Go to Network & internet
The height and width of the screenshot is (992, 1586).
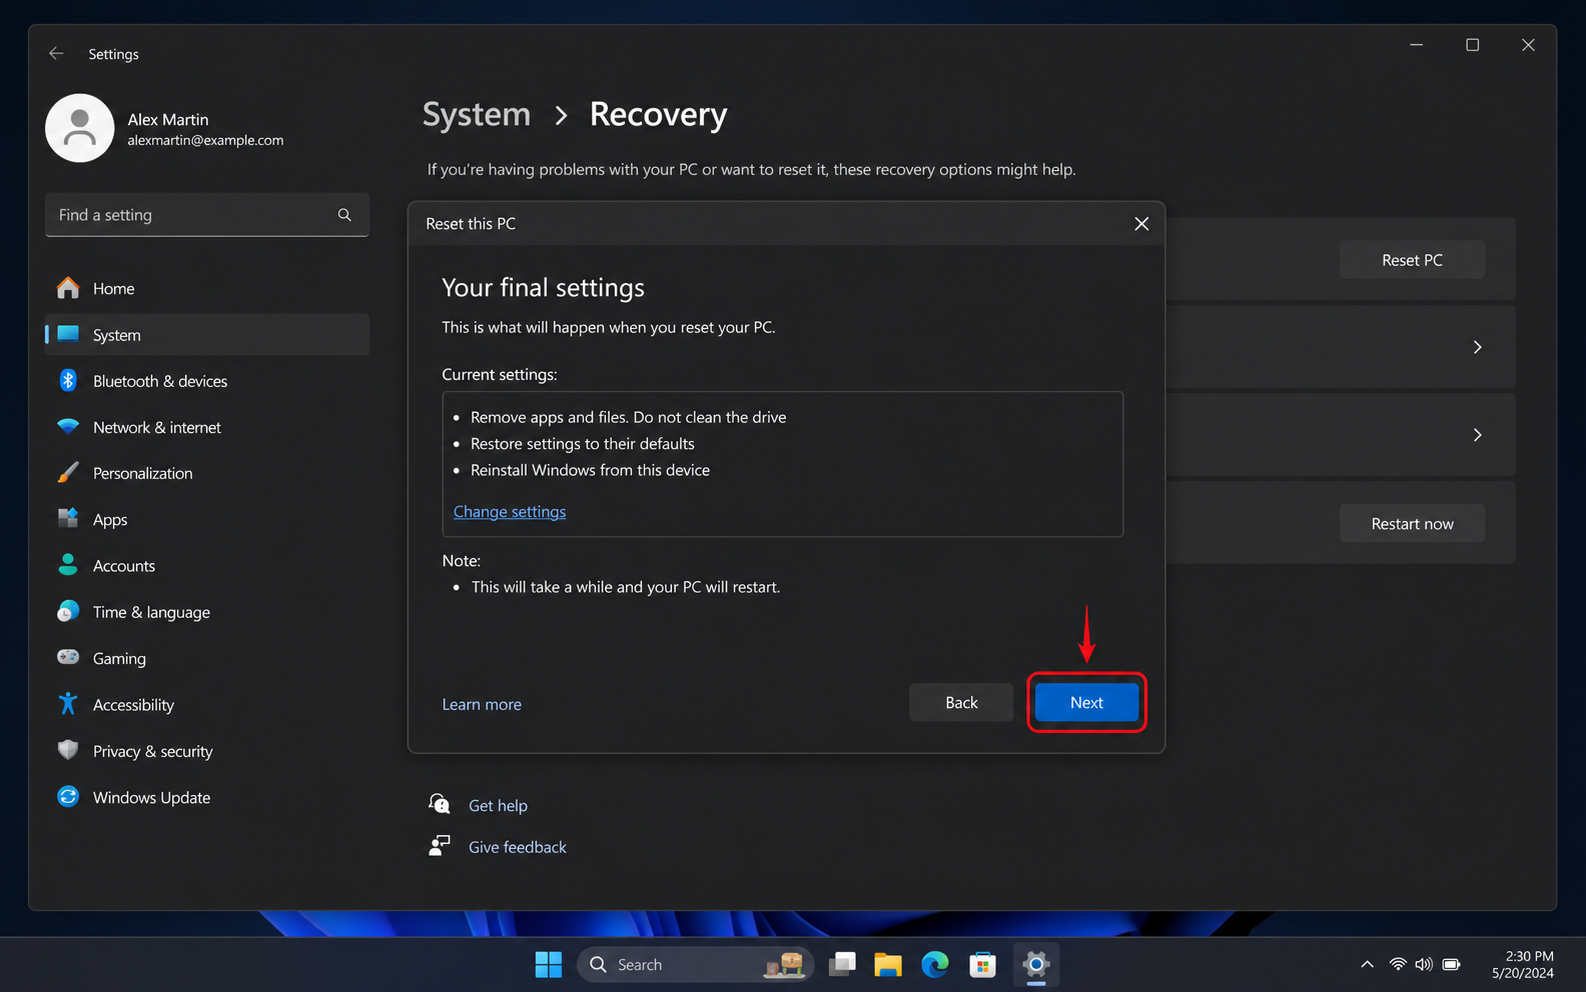click(207, 427)
